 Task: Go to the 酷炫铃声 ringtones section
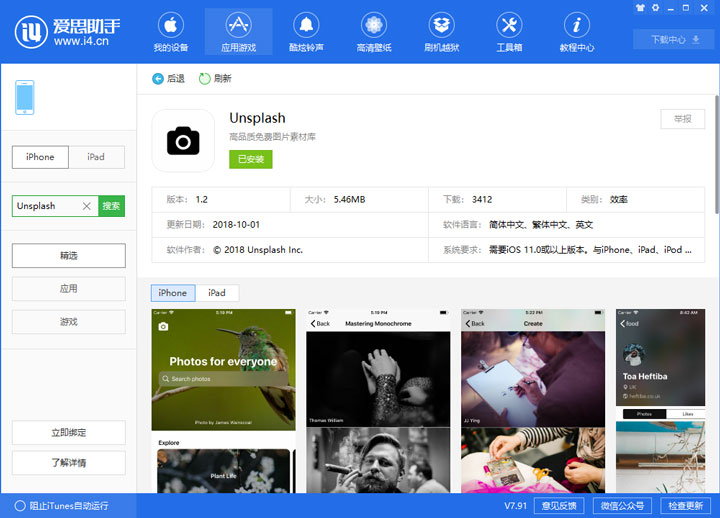[x=306, y=32]
